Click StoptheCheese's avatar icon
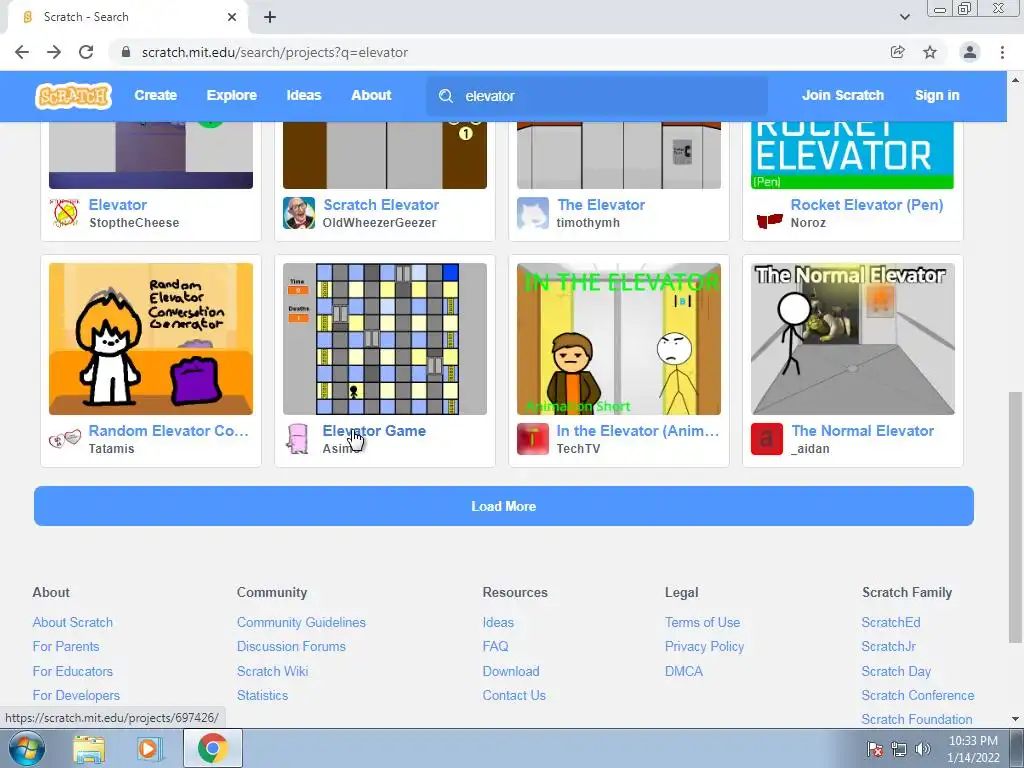 (65, 213)
